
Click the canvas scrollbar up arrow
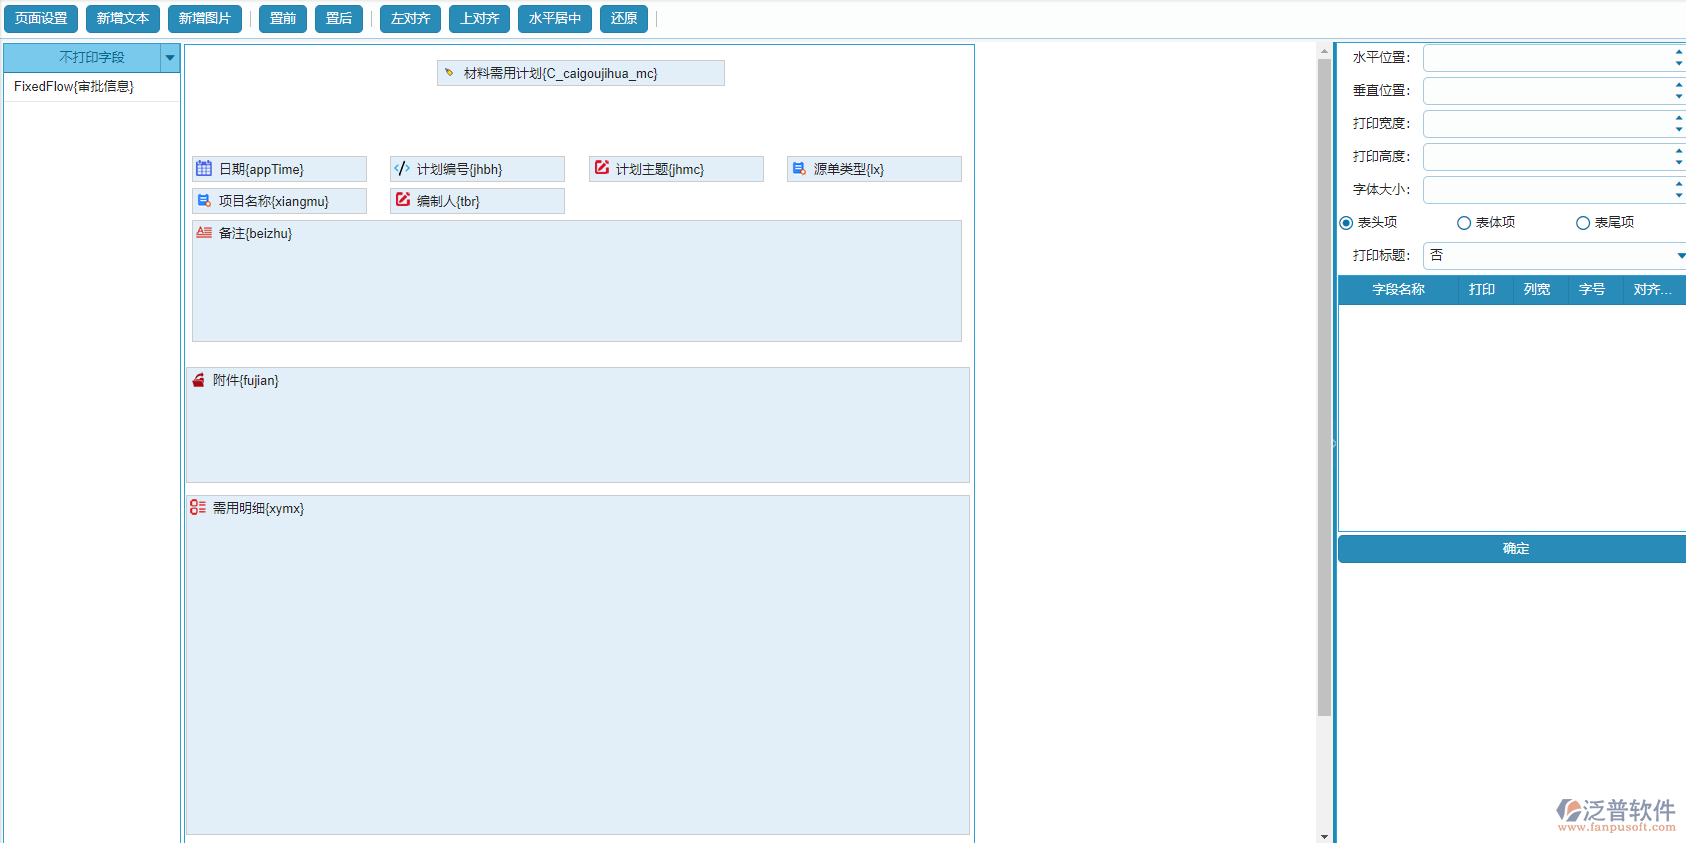pyautogui.click(x=1324, y=51)
